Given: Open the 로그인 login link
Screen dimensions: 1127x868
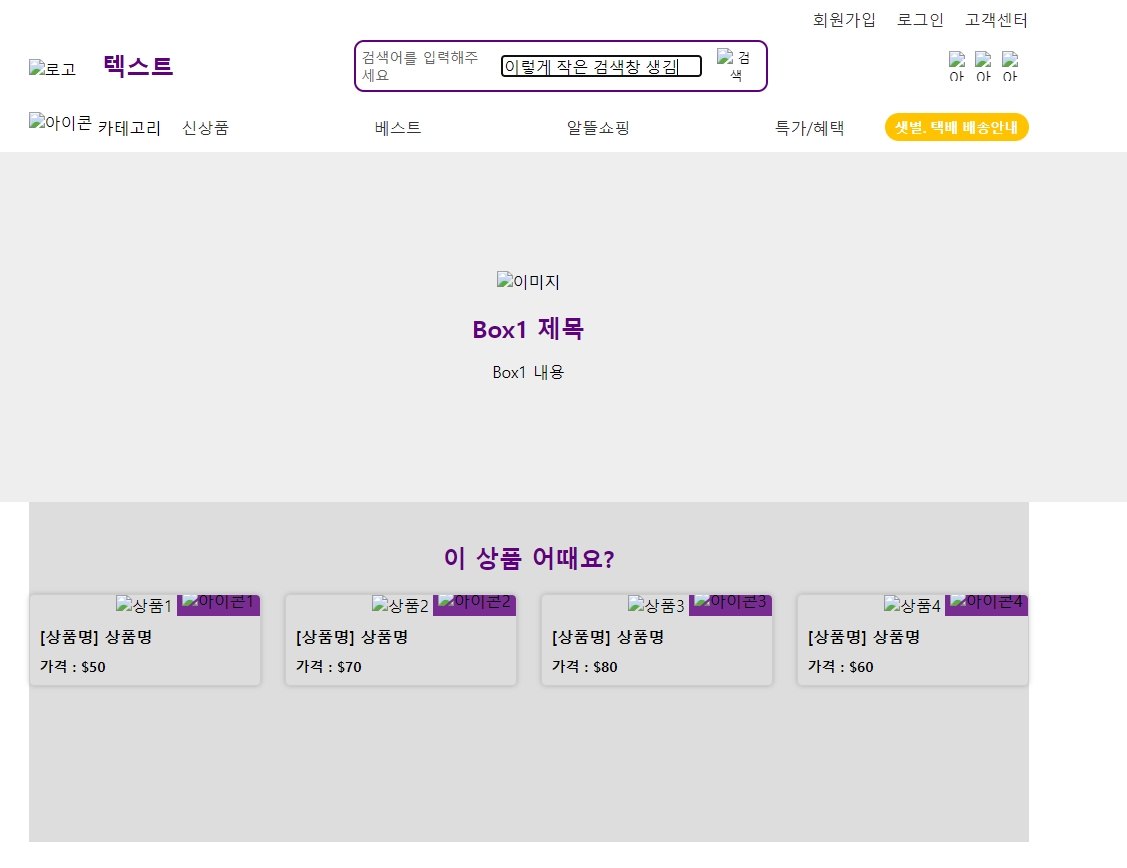Looking at the screenshot, I should pyautogui.click(x=920, y=20).
